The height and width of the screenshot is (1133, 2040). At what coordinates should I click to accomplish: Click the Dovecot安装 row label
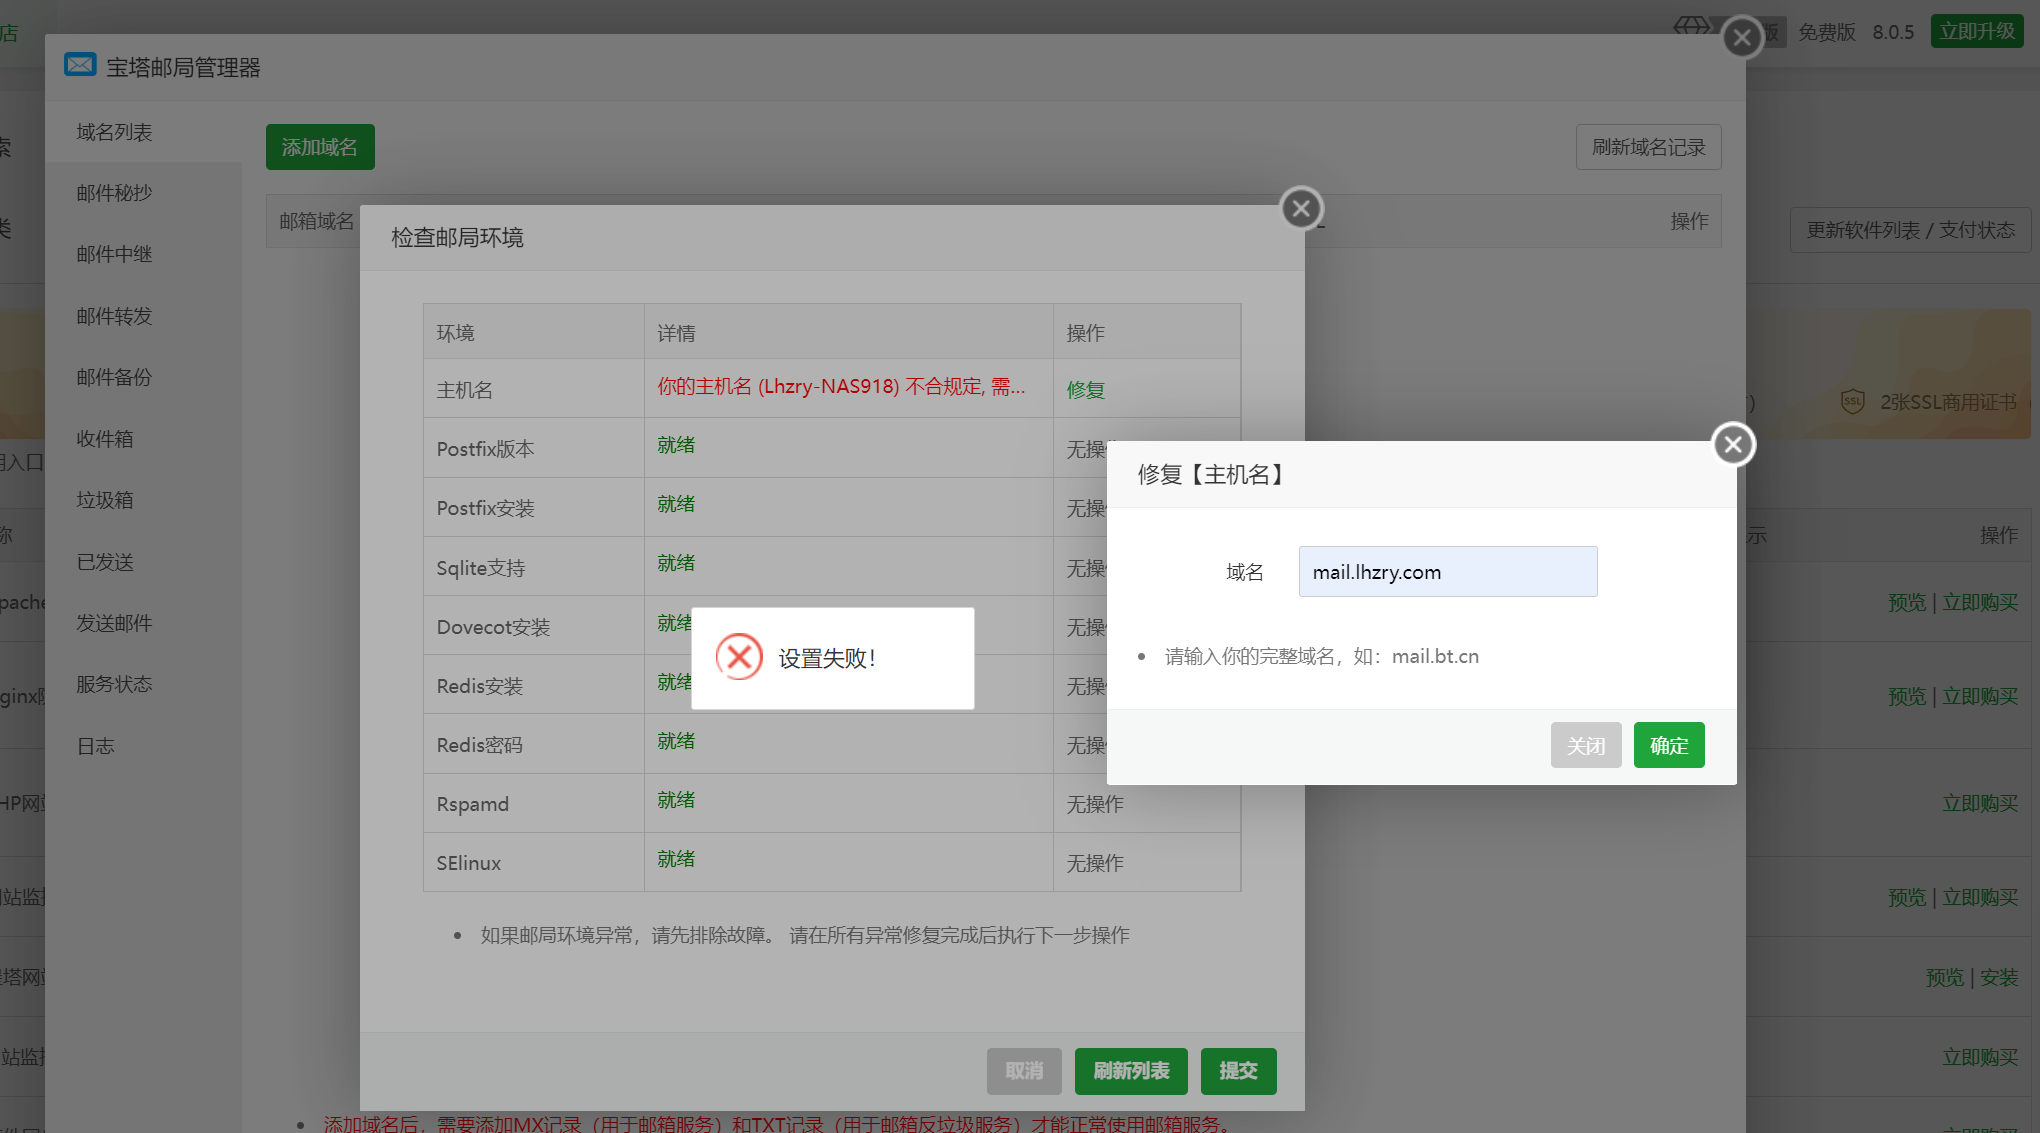tap(493, 627)
